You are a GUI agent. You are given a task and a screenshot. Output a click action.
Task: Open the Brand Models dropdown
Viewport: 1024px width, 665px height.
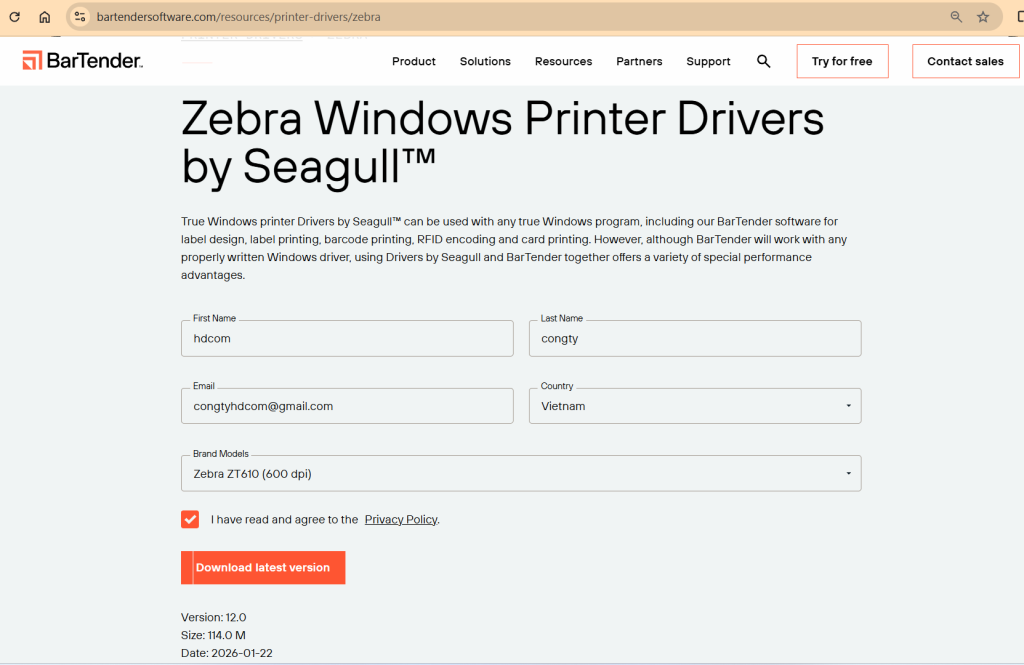tap(521, 474)
